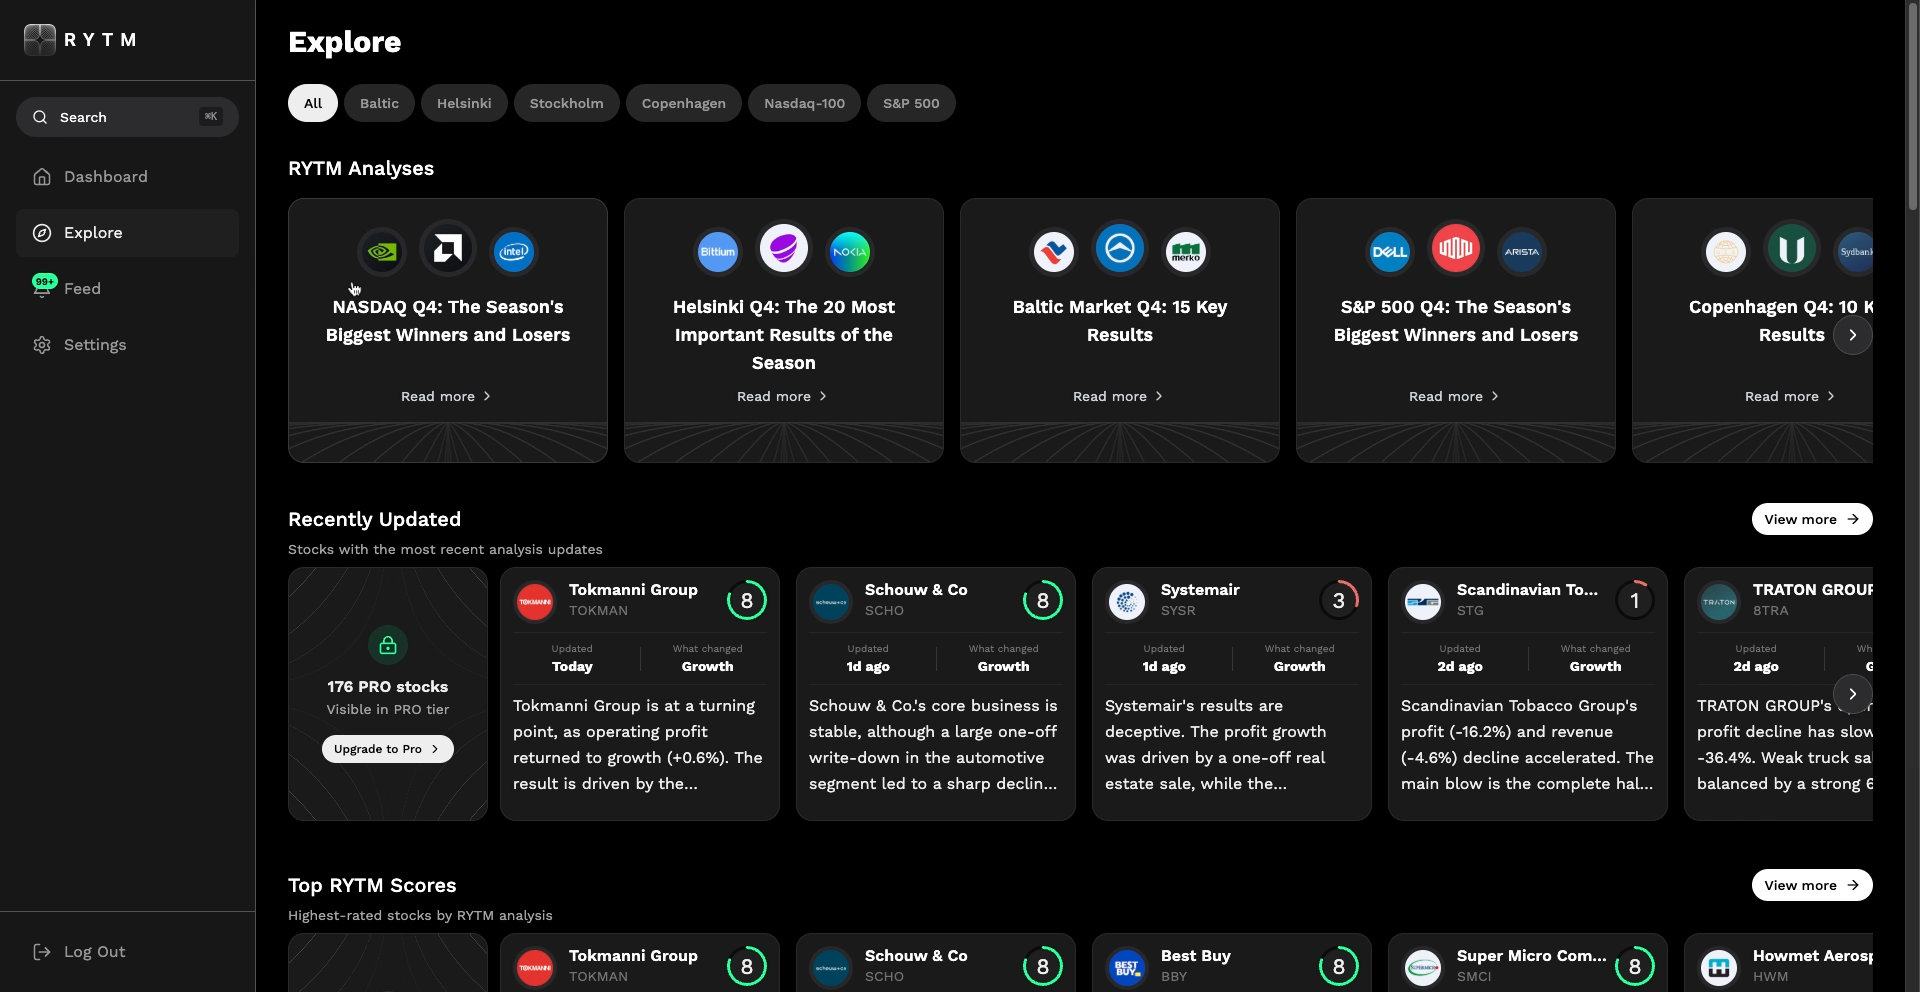1920x992 pixels.
Task: Click the NVIDIA logo on the NASDAQ card
Action: [381, 251]
